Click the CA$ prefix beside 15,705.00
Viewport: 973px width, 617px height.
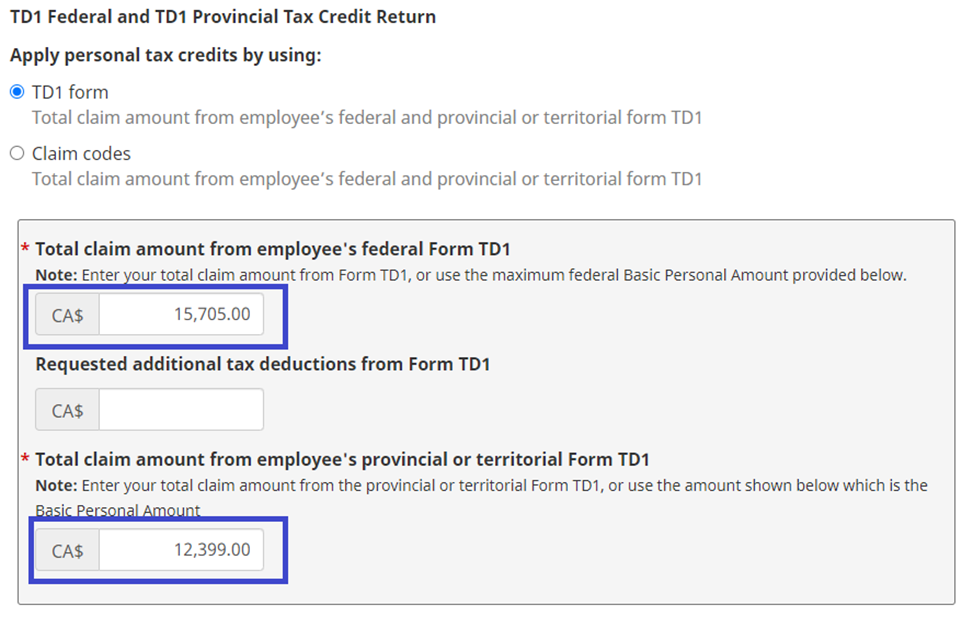click(68, 314)
